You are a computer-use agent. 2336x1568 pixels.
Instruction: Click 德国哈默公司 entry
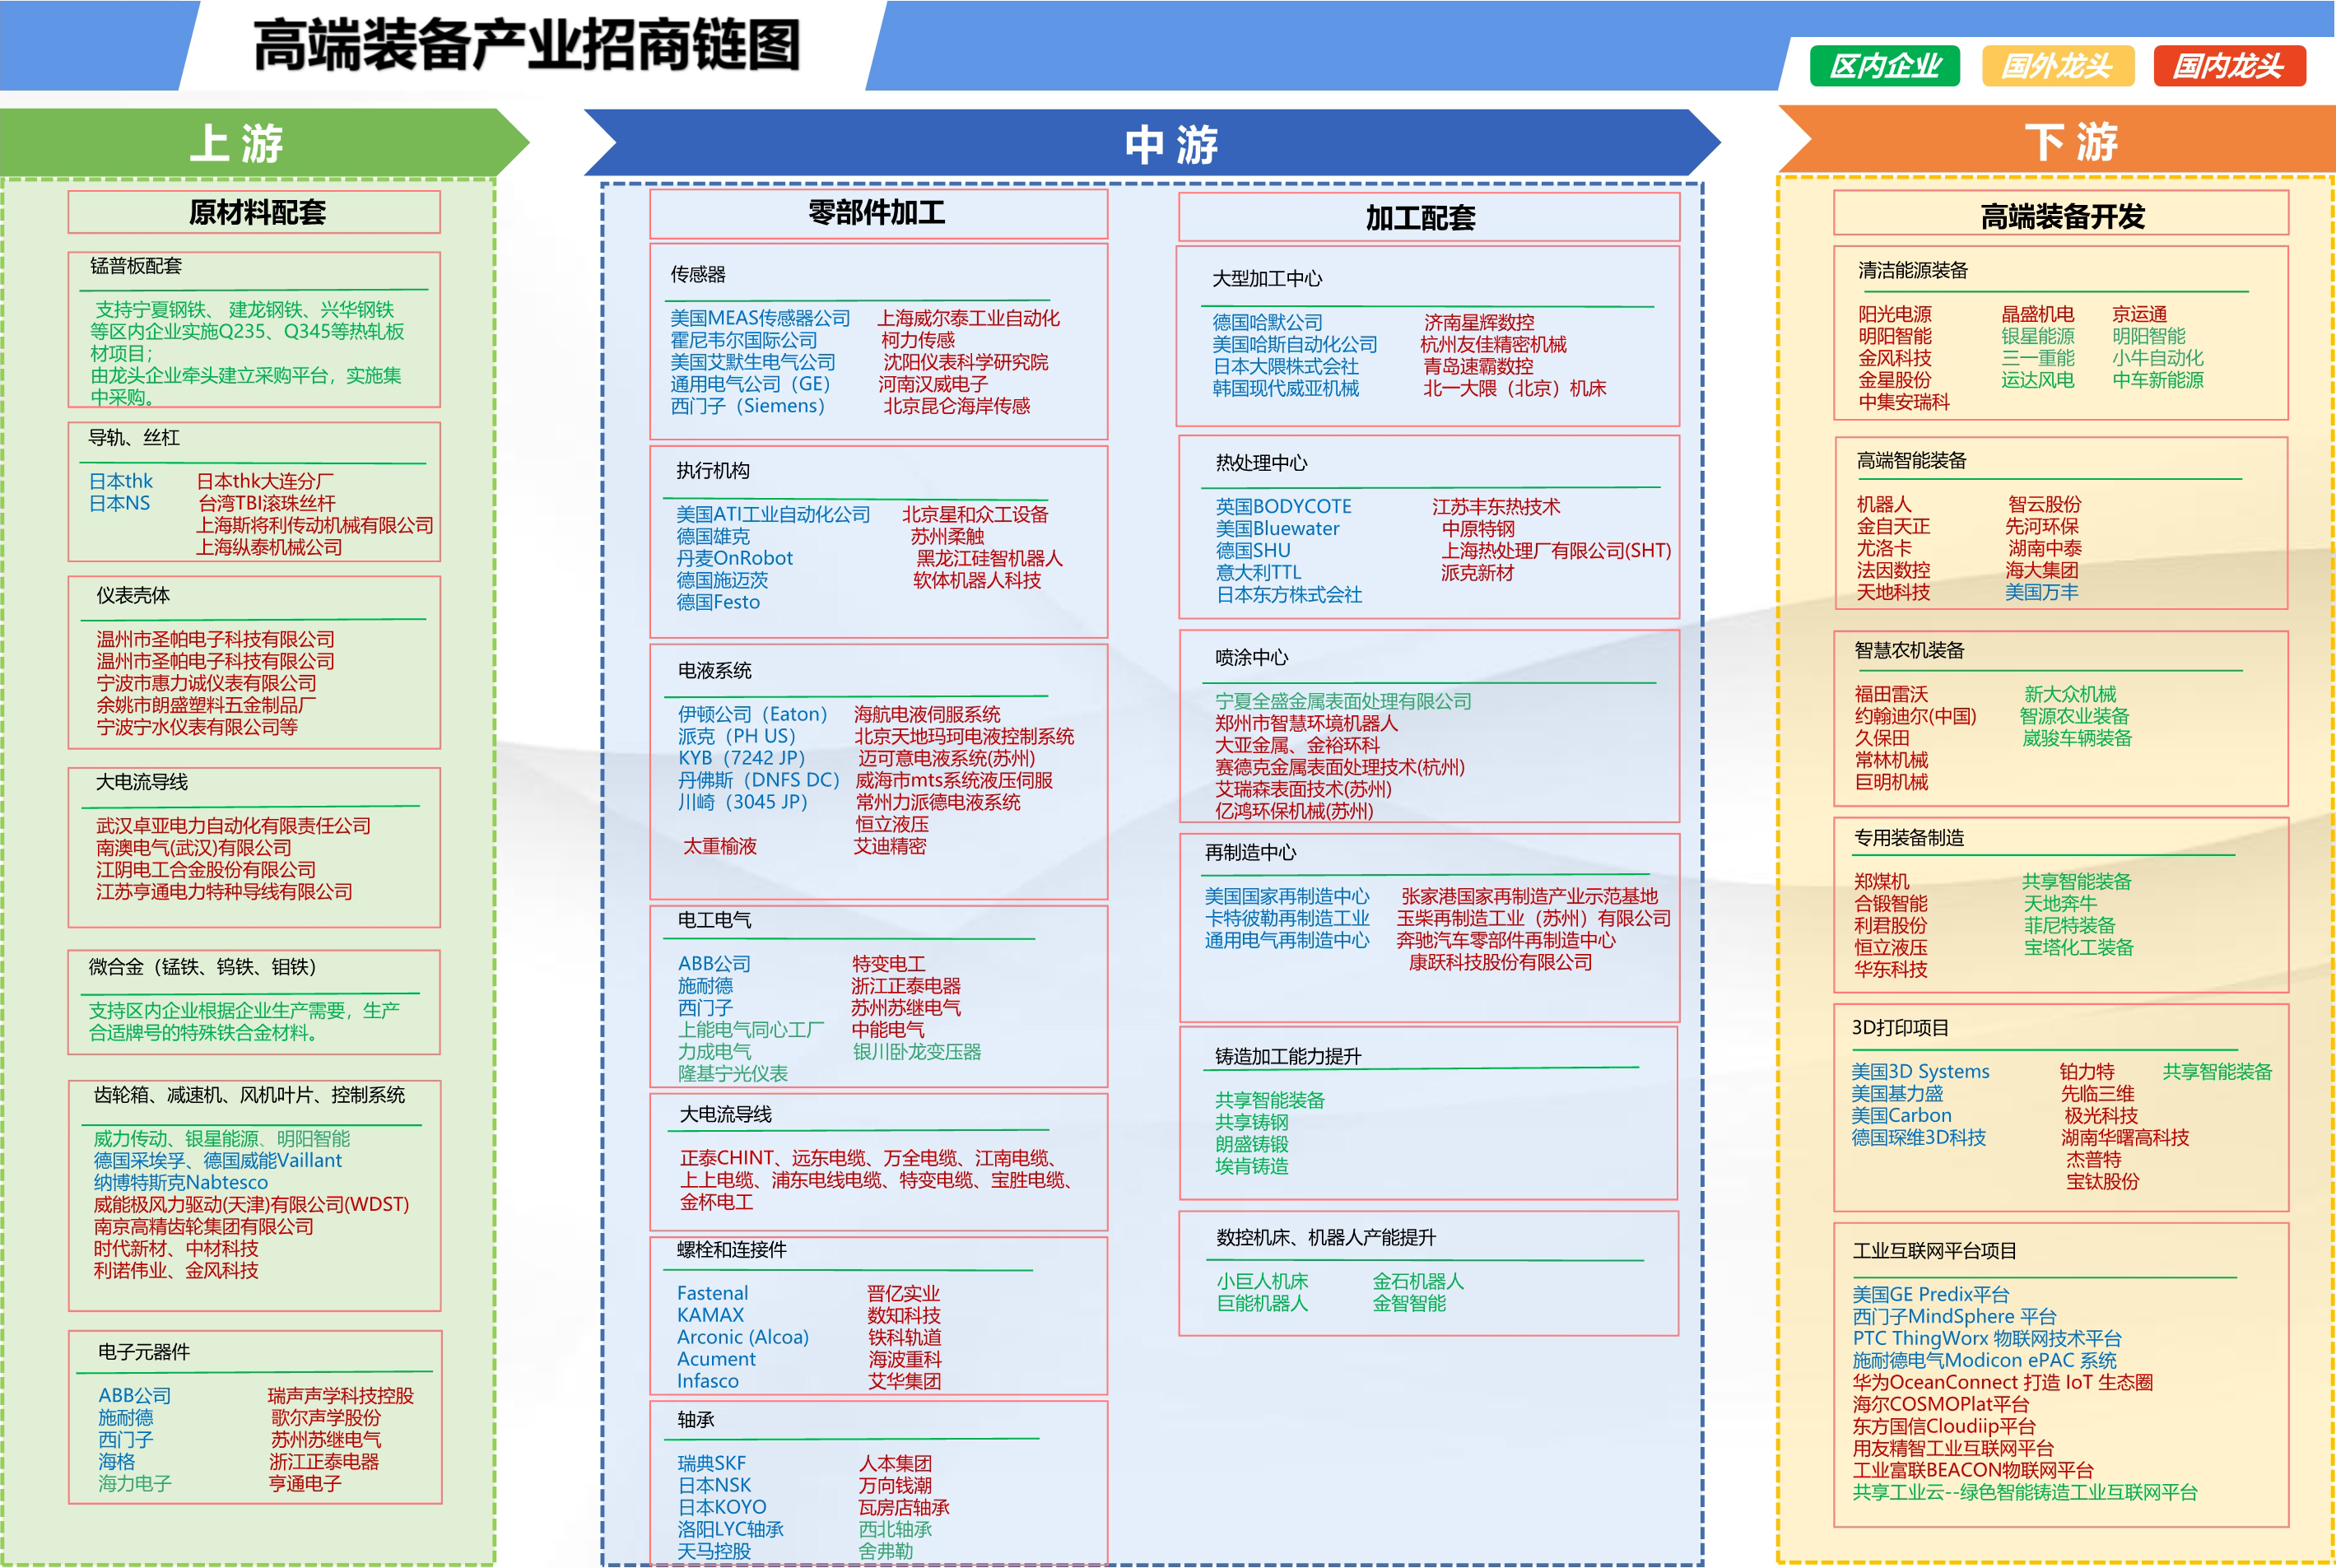click(x=1267, y=322)
